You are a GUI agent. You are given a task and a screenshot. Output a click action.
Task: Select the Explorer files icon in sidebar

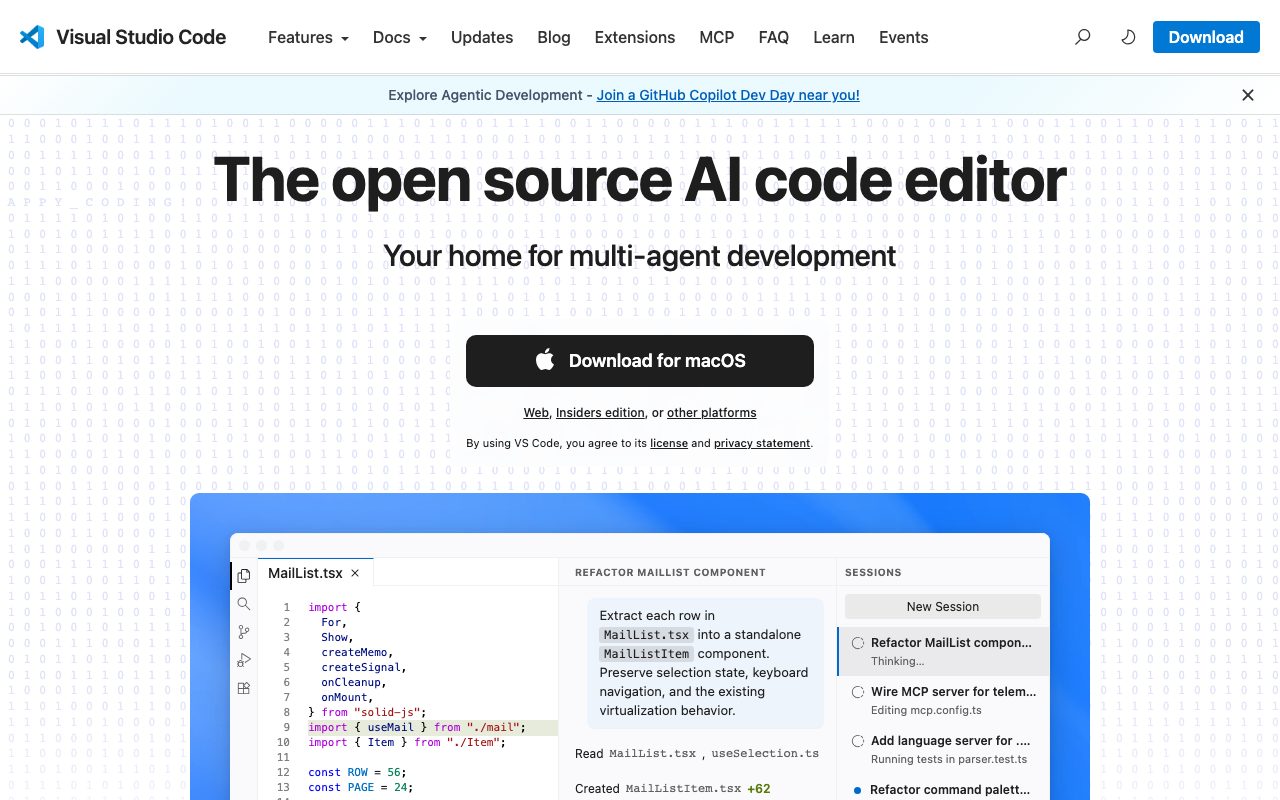[243, 576]
